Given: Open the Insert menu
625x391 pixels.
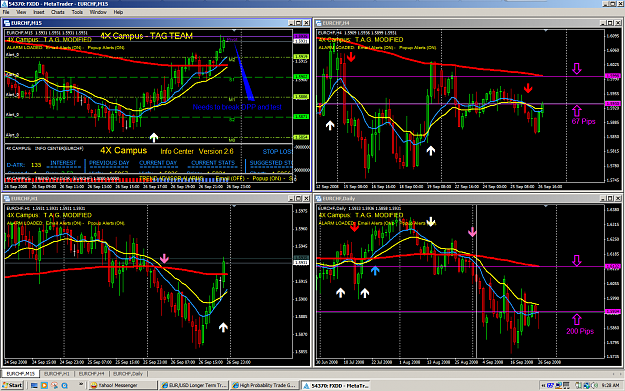Looking at the screenshot, I should point(39,12).
